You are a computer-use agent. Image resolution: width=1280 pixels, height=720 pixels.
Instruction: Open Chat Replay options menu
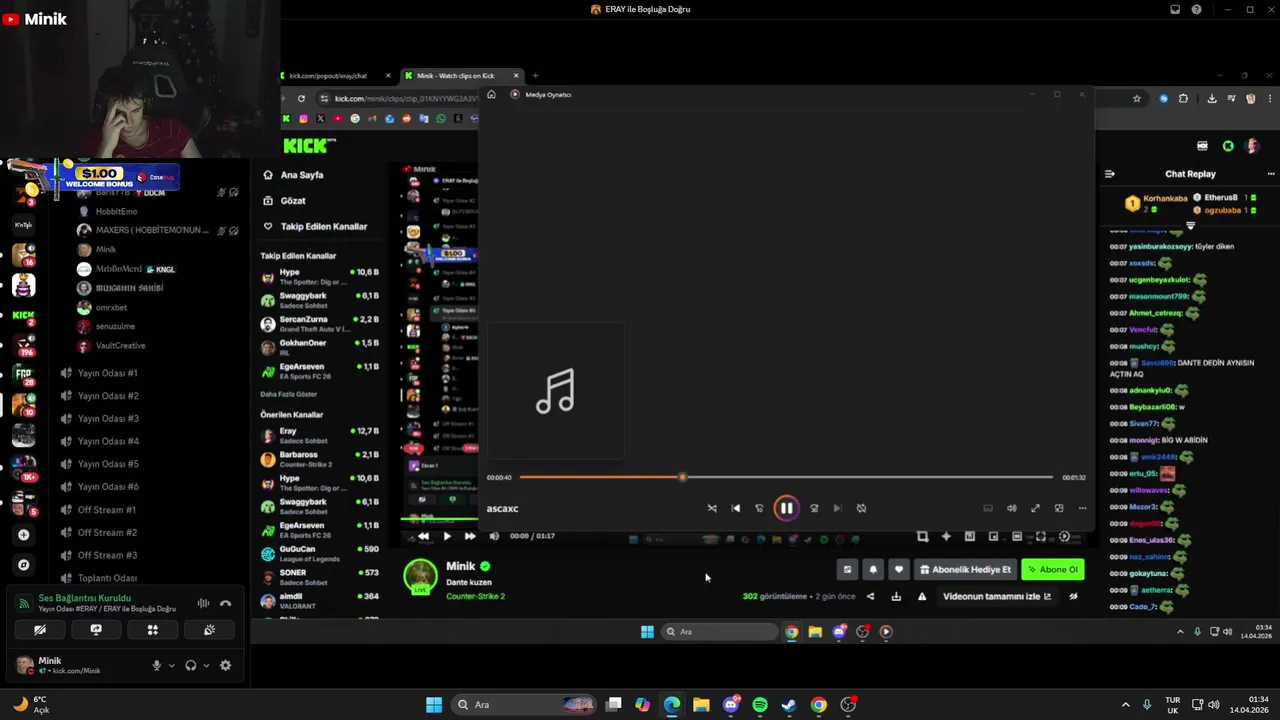click(x=1271, y=174)
